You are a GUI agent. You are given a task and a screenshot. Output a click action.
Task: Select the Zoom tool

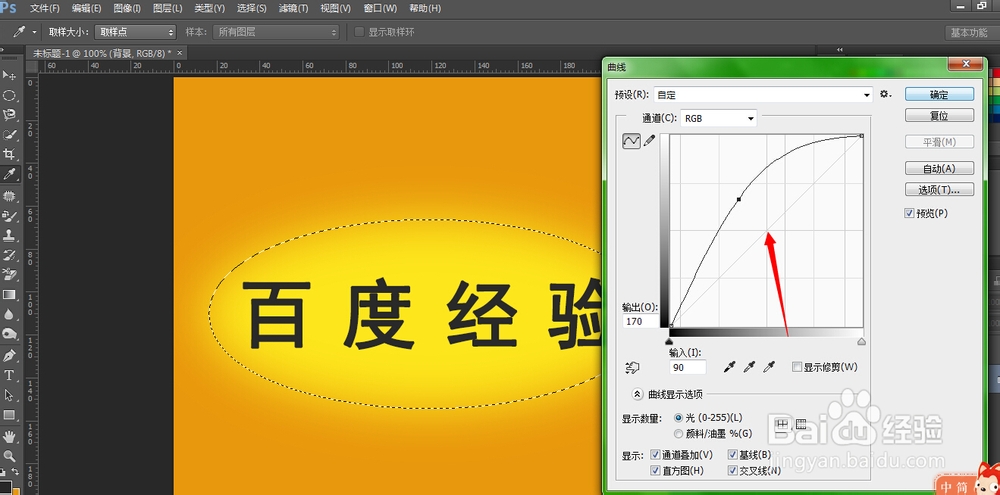10,456
